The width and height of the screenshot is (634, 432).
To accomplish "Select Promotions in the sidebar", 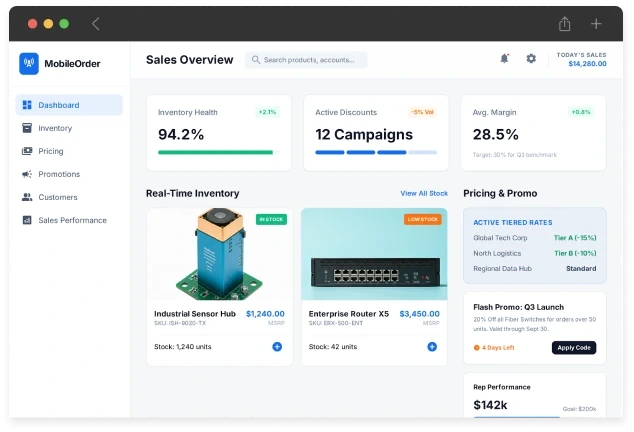I will click(69, 174).
